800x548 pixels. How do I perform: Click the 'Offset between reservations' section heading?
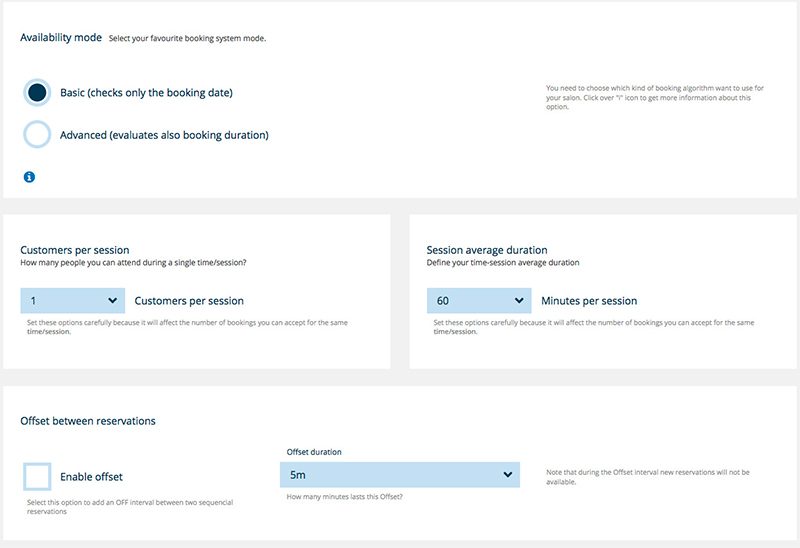pyautogui.click(x=88, y=421)
